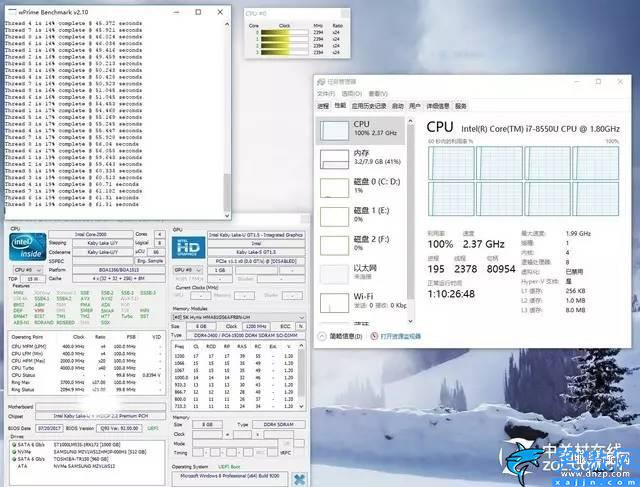The width and height of the screenshot is (640, 487).
Task: Select the CPU usage thumbnail in Task Manager
Action: [335, 131]
